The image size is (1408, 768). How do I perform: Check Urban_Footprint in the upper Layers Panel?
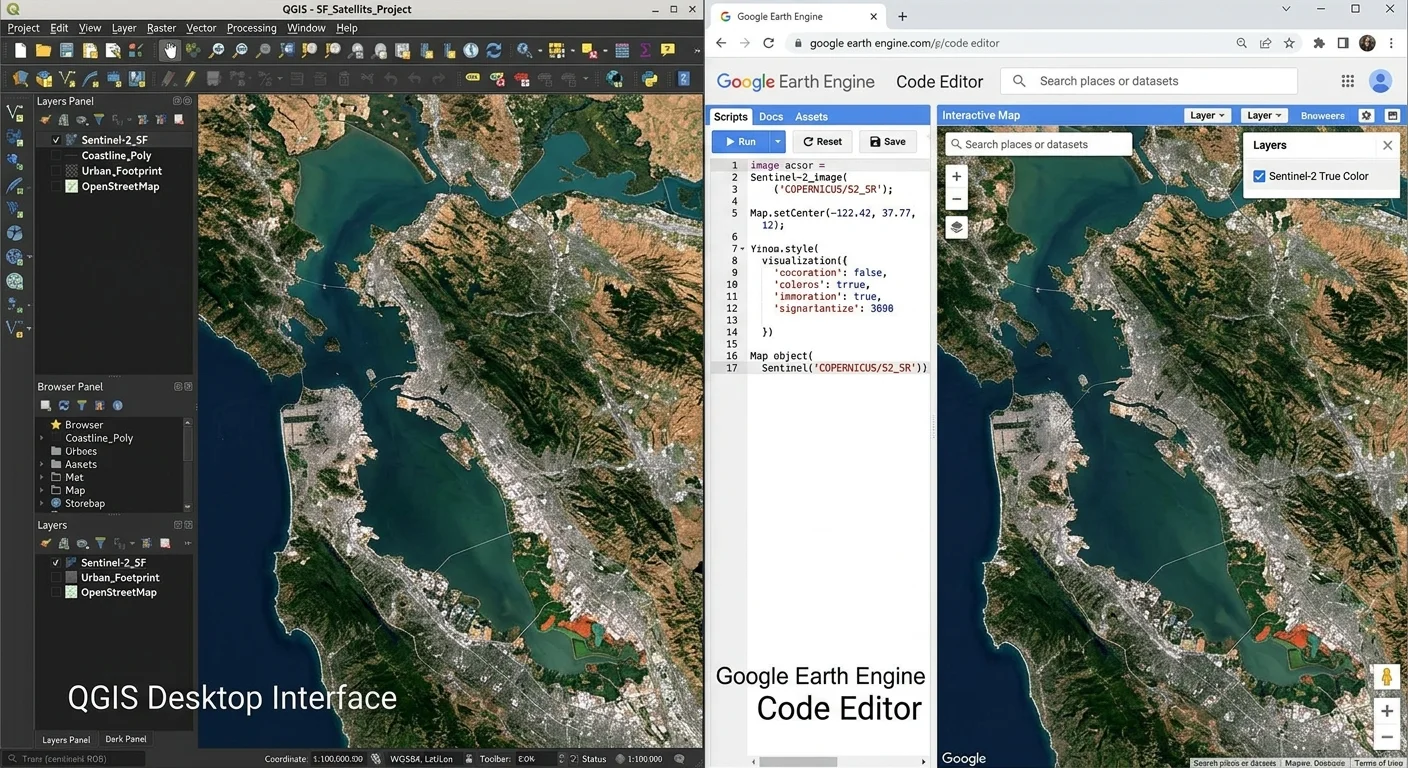click(56, 171)
